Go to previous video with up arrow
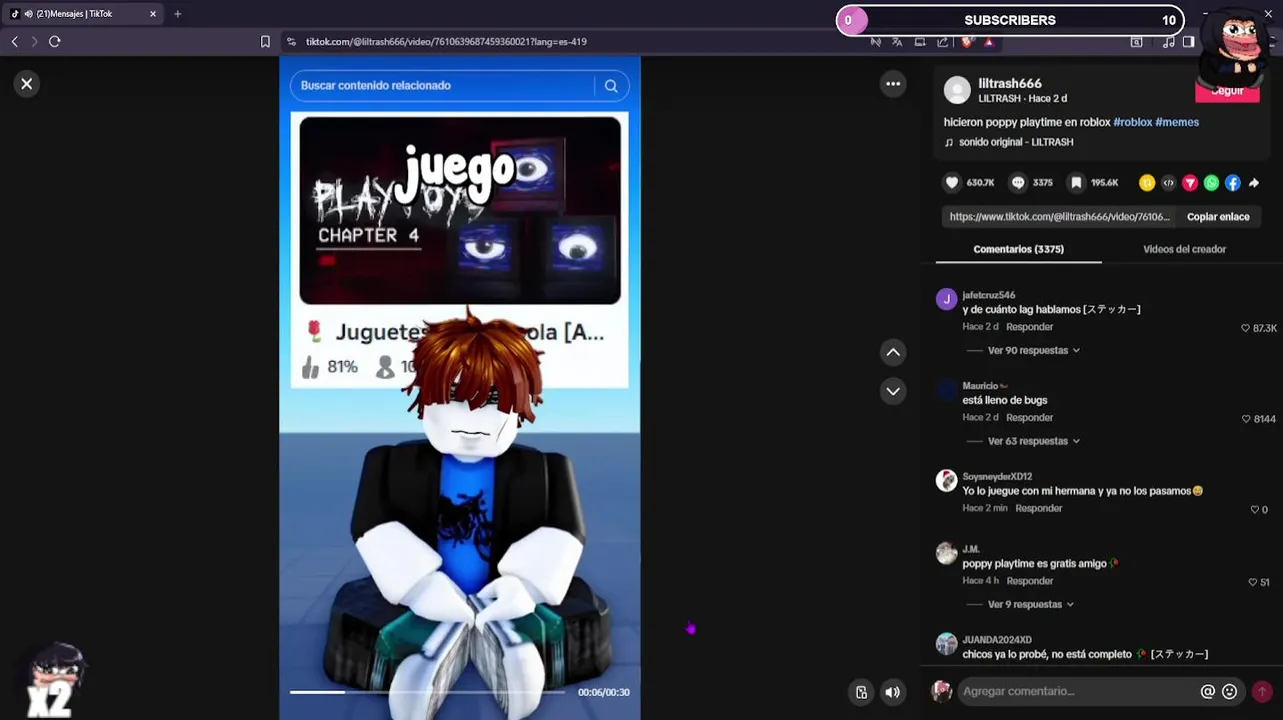 (893, 352)
